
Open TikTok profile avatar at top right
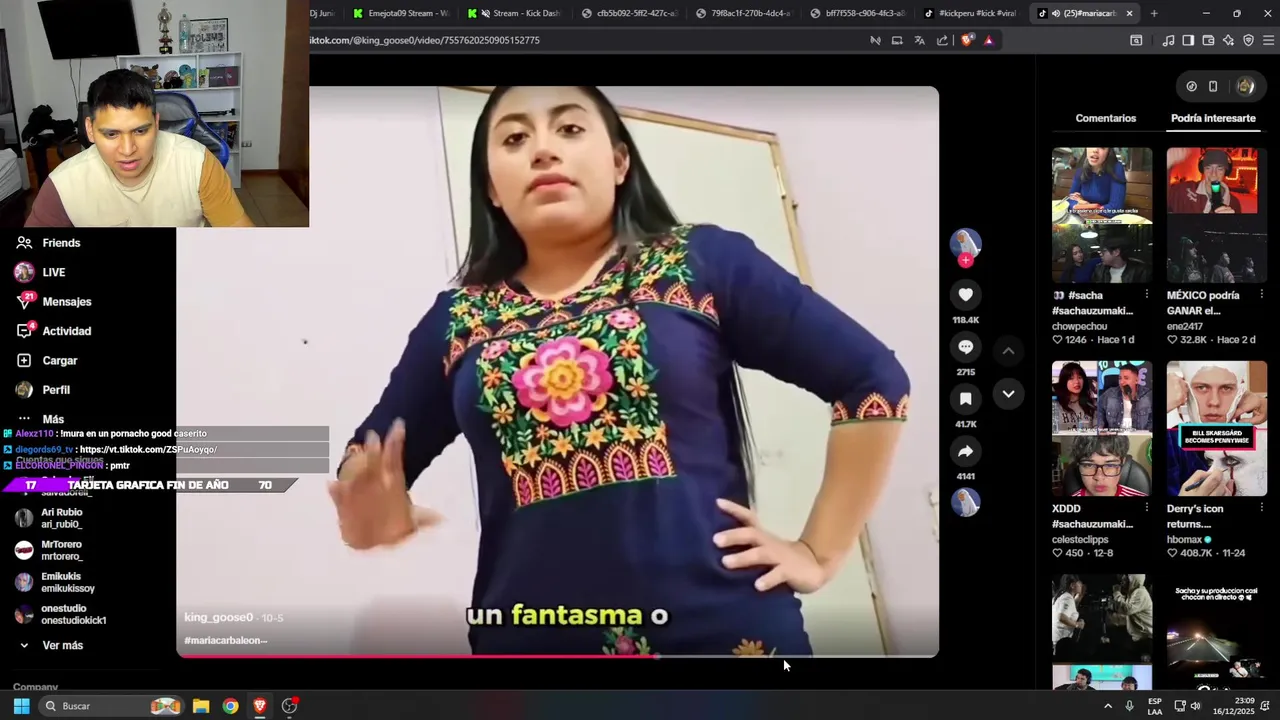tap(1245, 86)
